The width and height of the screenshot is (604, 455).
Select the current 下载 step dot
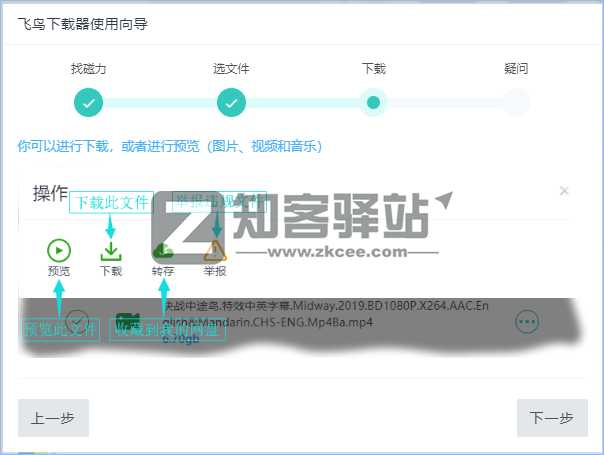373,102
